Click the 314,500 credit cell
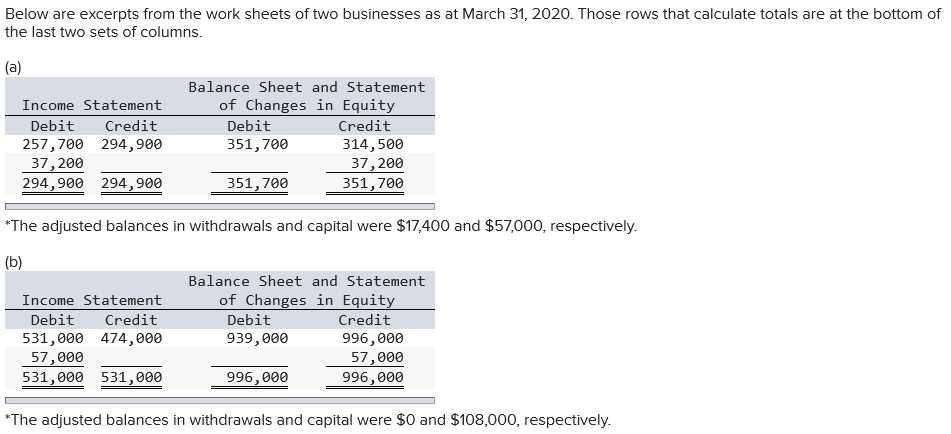Screen dimensions: 951x434 click(x=372, y=144)
